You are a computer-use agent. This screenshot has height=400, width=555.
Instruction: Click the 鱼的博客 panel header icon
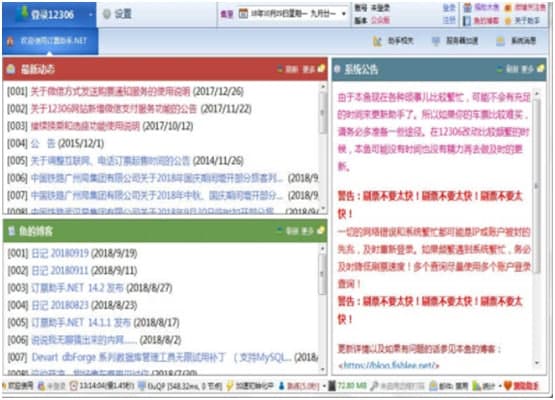pyautogui.click(x=12, y=231)
